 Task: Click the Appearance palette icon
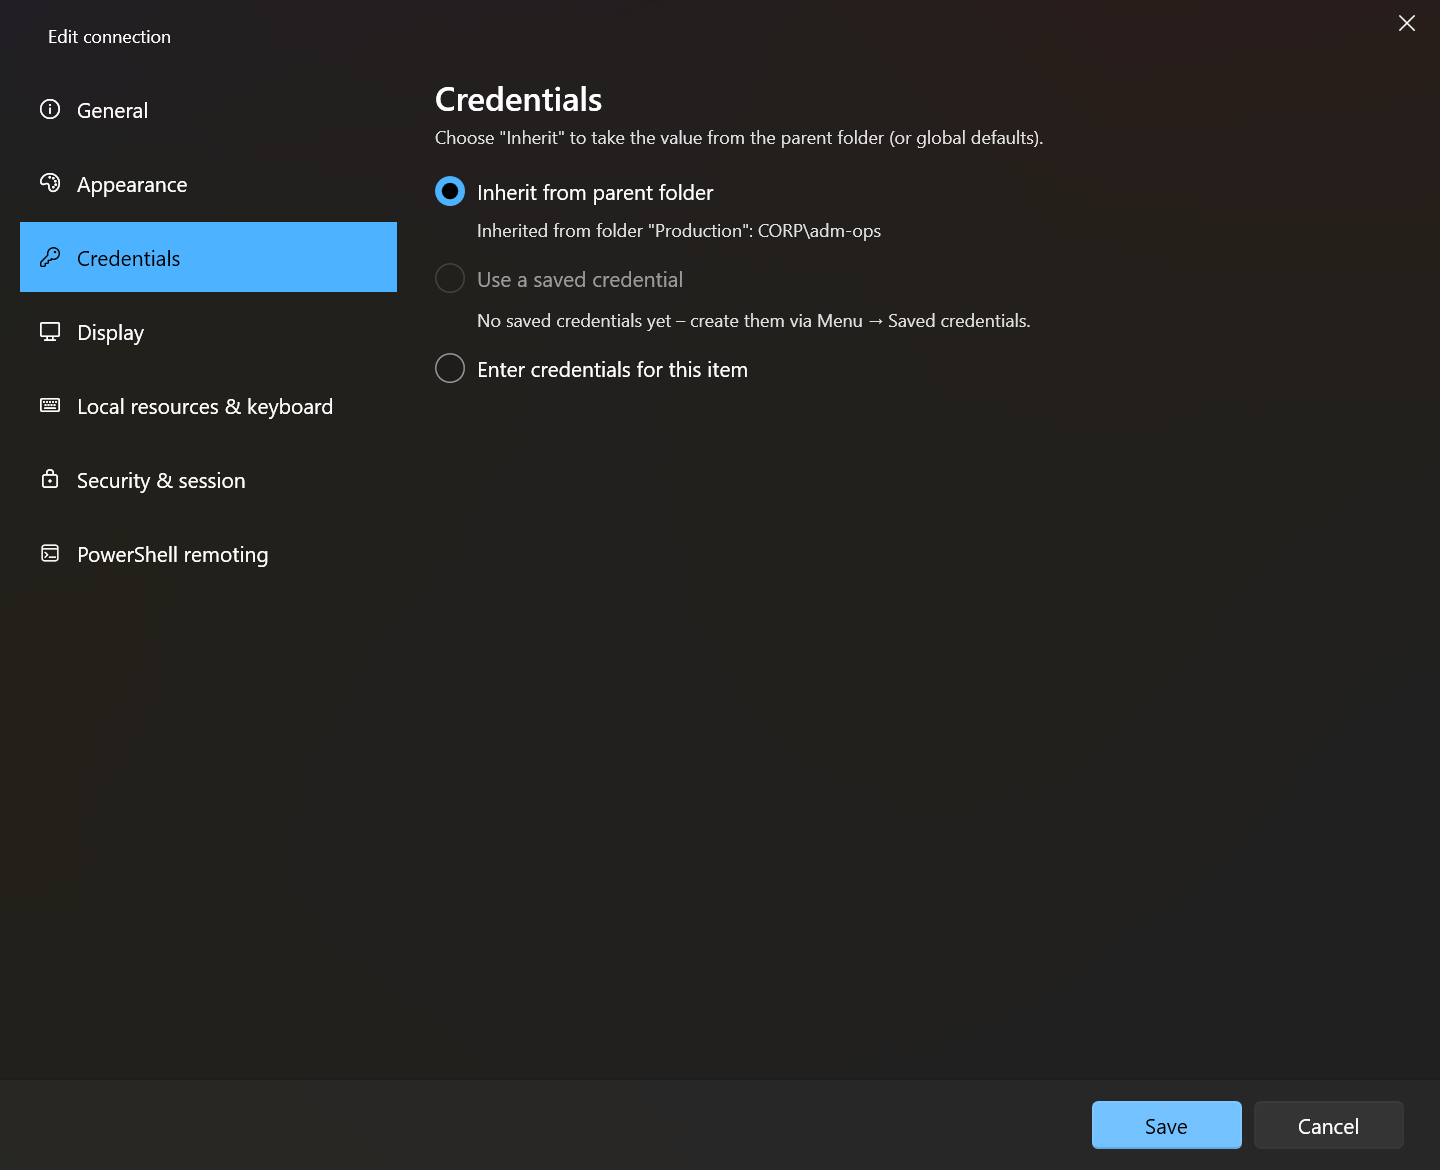point(50,183)
